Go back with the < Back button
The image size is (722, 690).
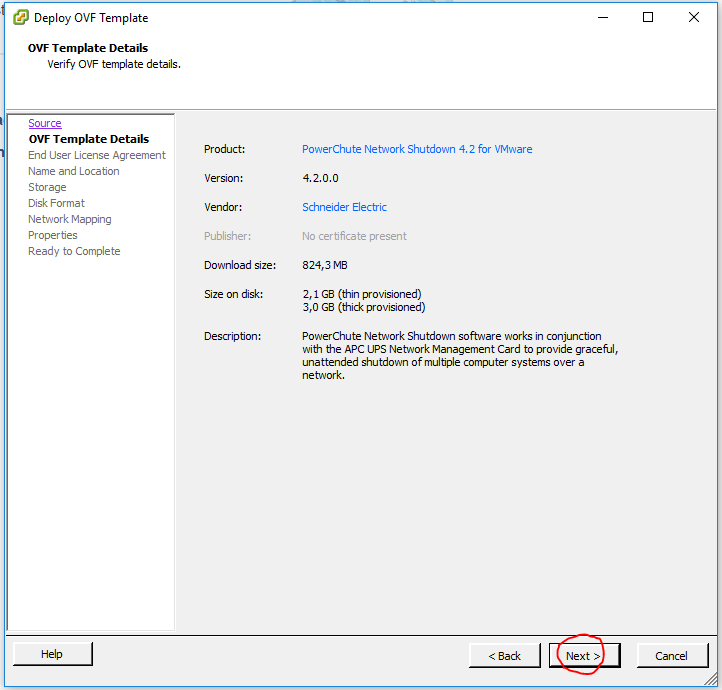(x=505, y=655)
